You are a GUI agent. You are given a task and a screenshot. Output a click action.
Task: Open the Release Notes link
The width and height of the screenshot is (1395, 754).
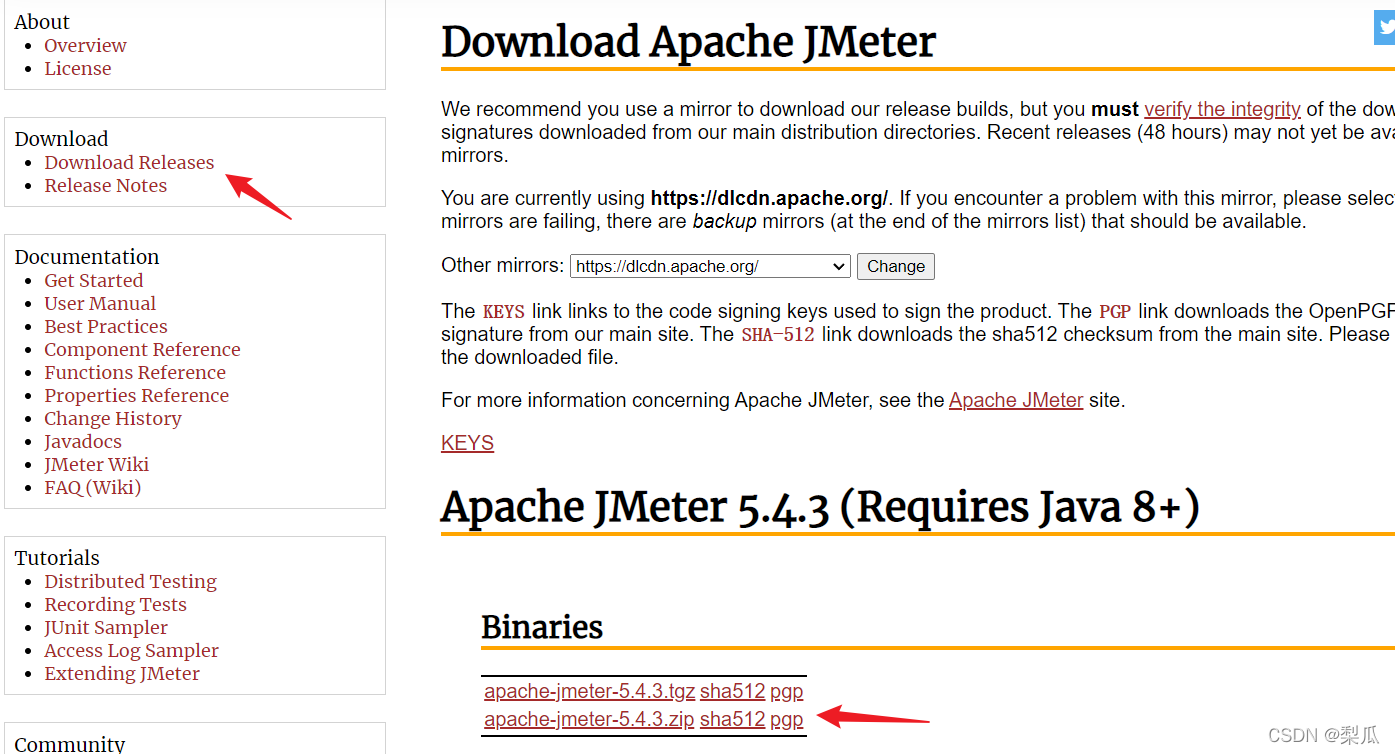point(105,185)
